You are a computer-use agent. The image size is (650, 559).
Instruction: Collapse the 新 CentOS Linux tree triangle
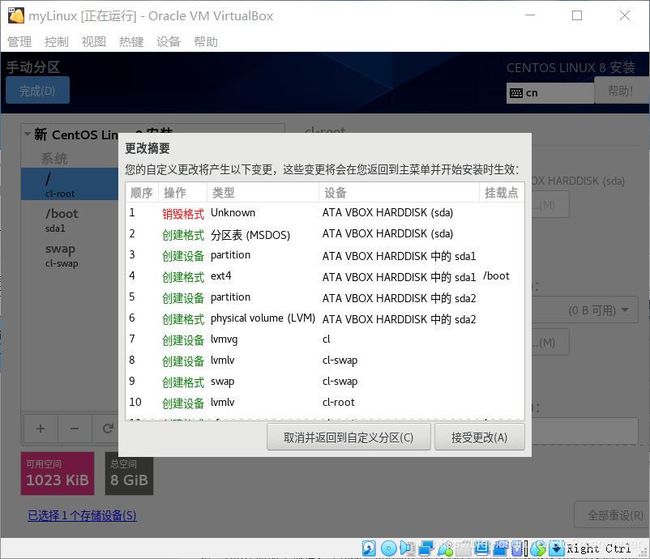27,134
